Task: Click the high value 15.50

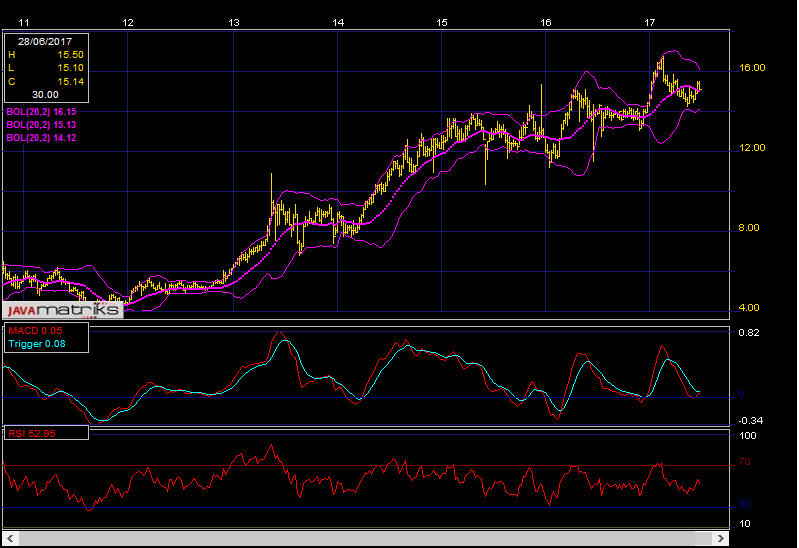Action: point(70,55)
